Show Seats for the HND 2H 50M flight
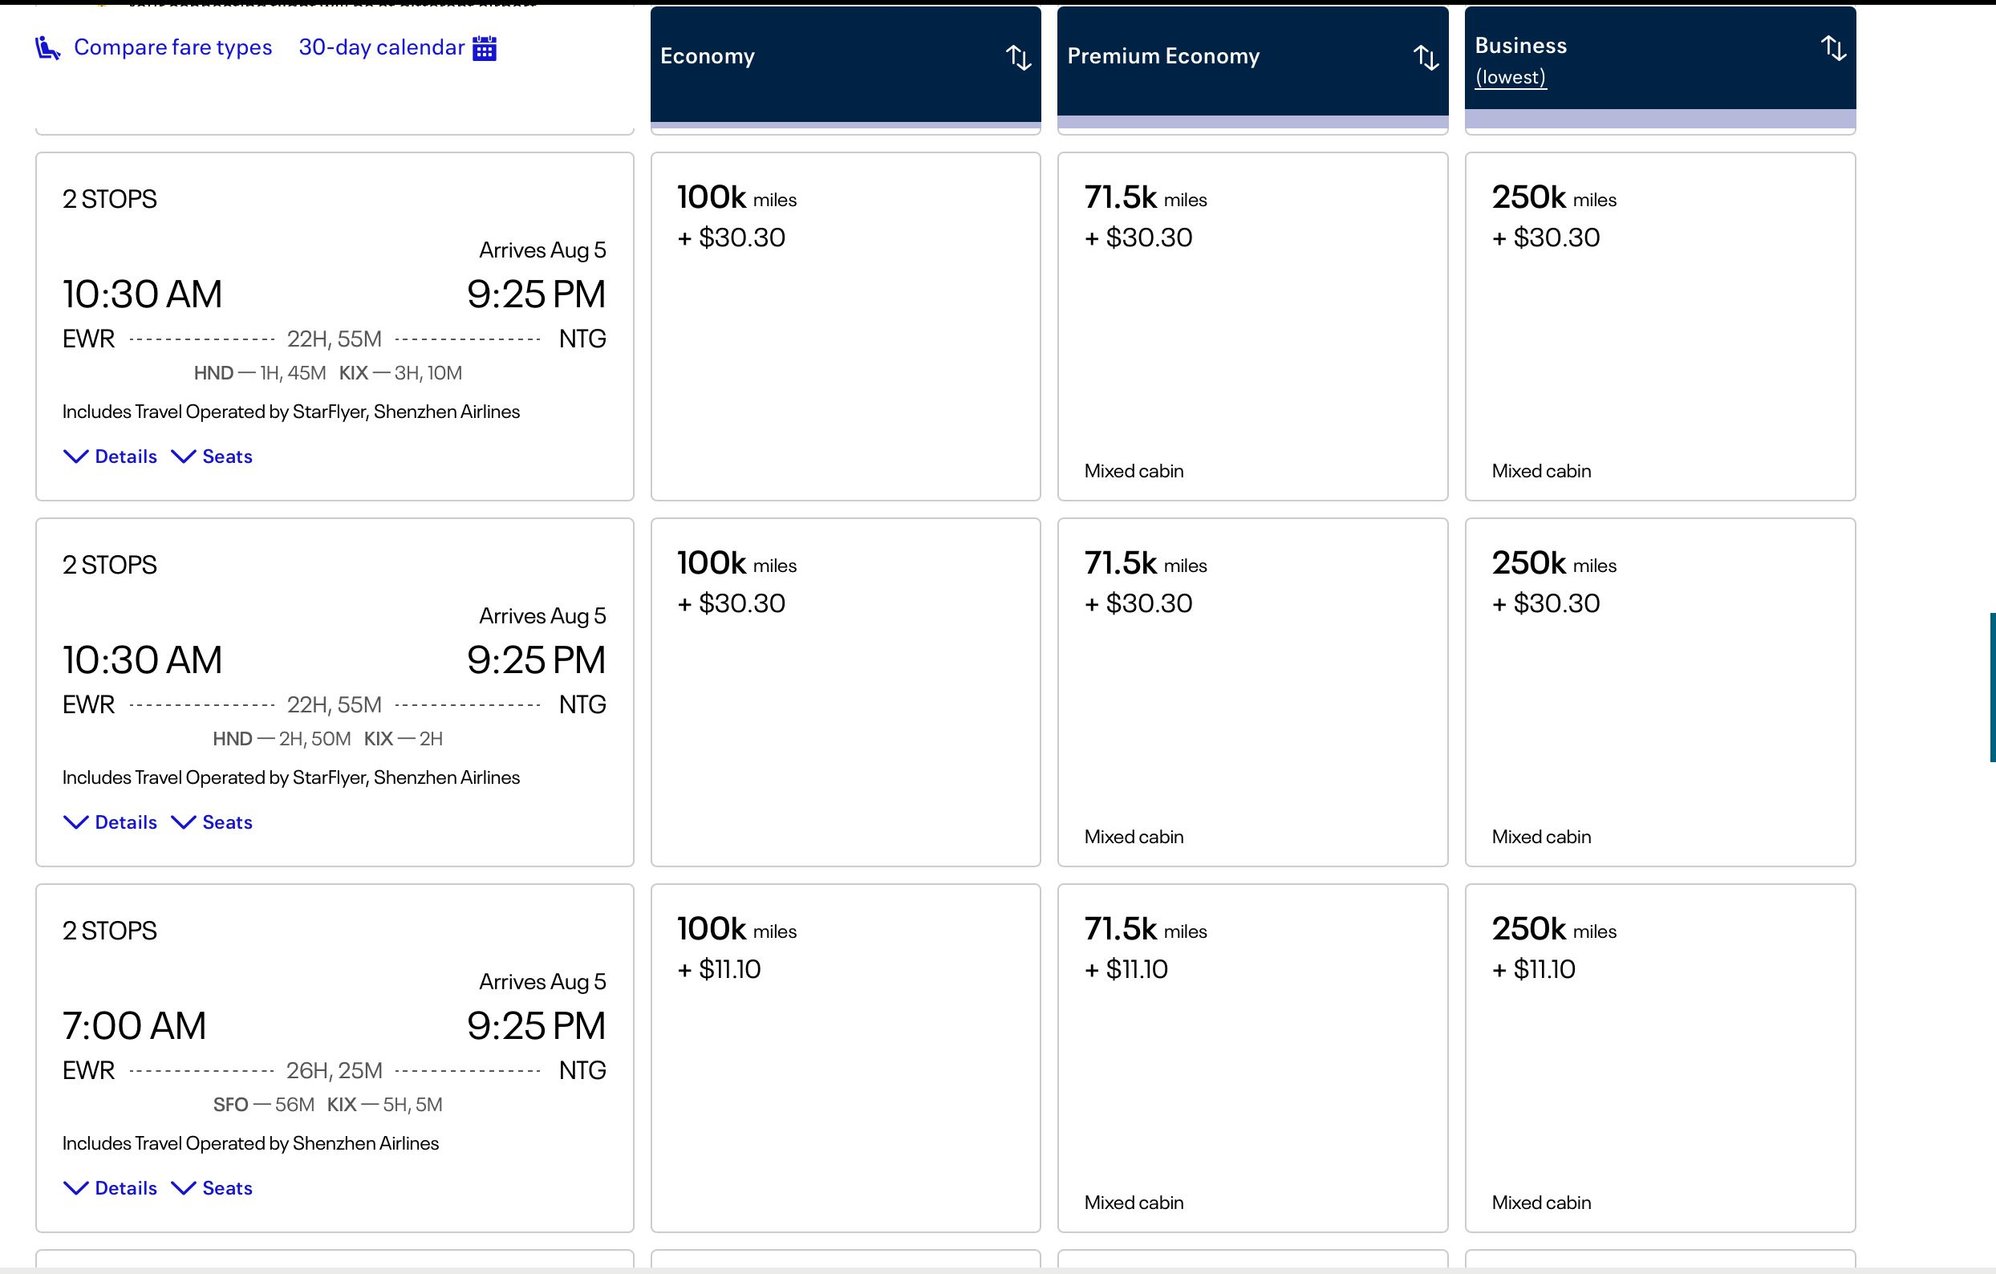Screen dimensions: 1996x1274 (212, 822)
